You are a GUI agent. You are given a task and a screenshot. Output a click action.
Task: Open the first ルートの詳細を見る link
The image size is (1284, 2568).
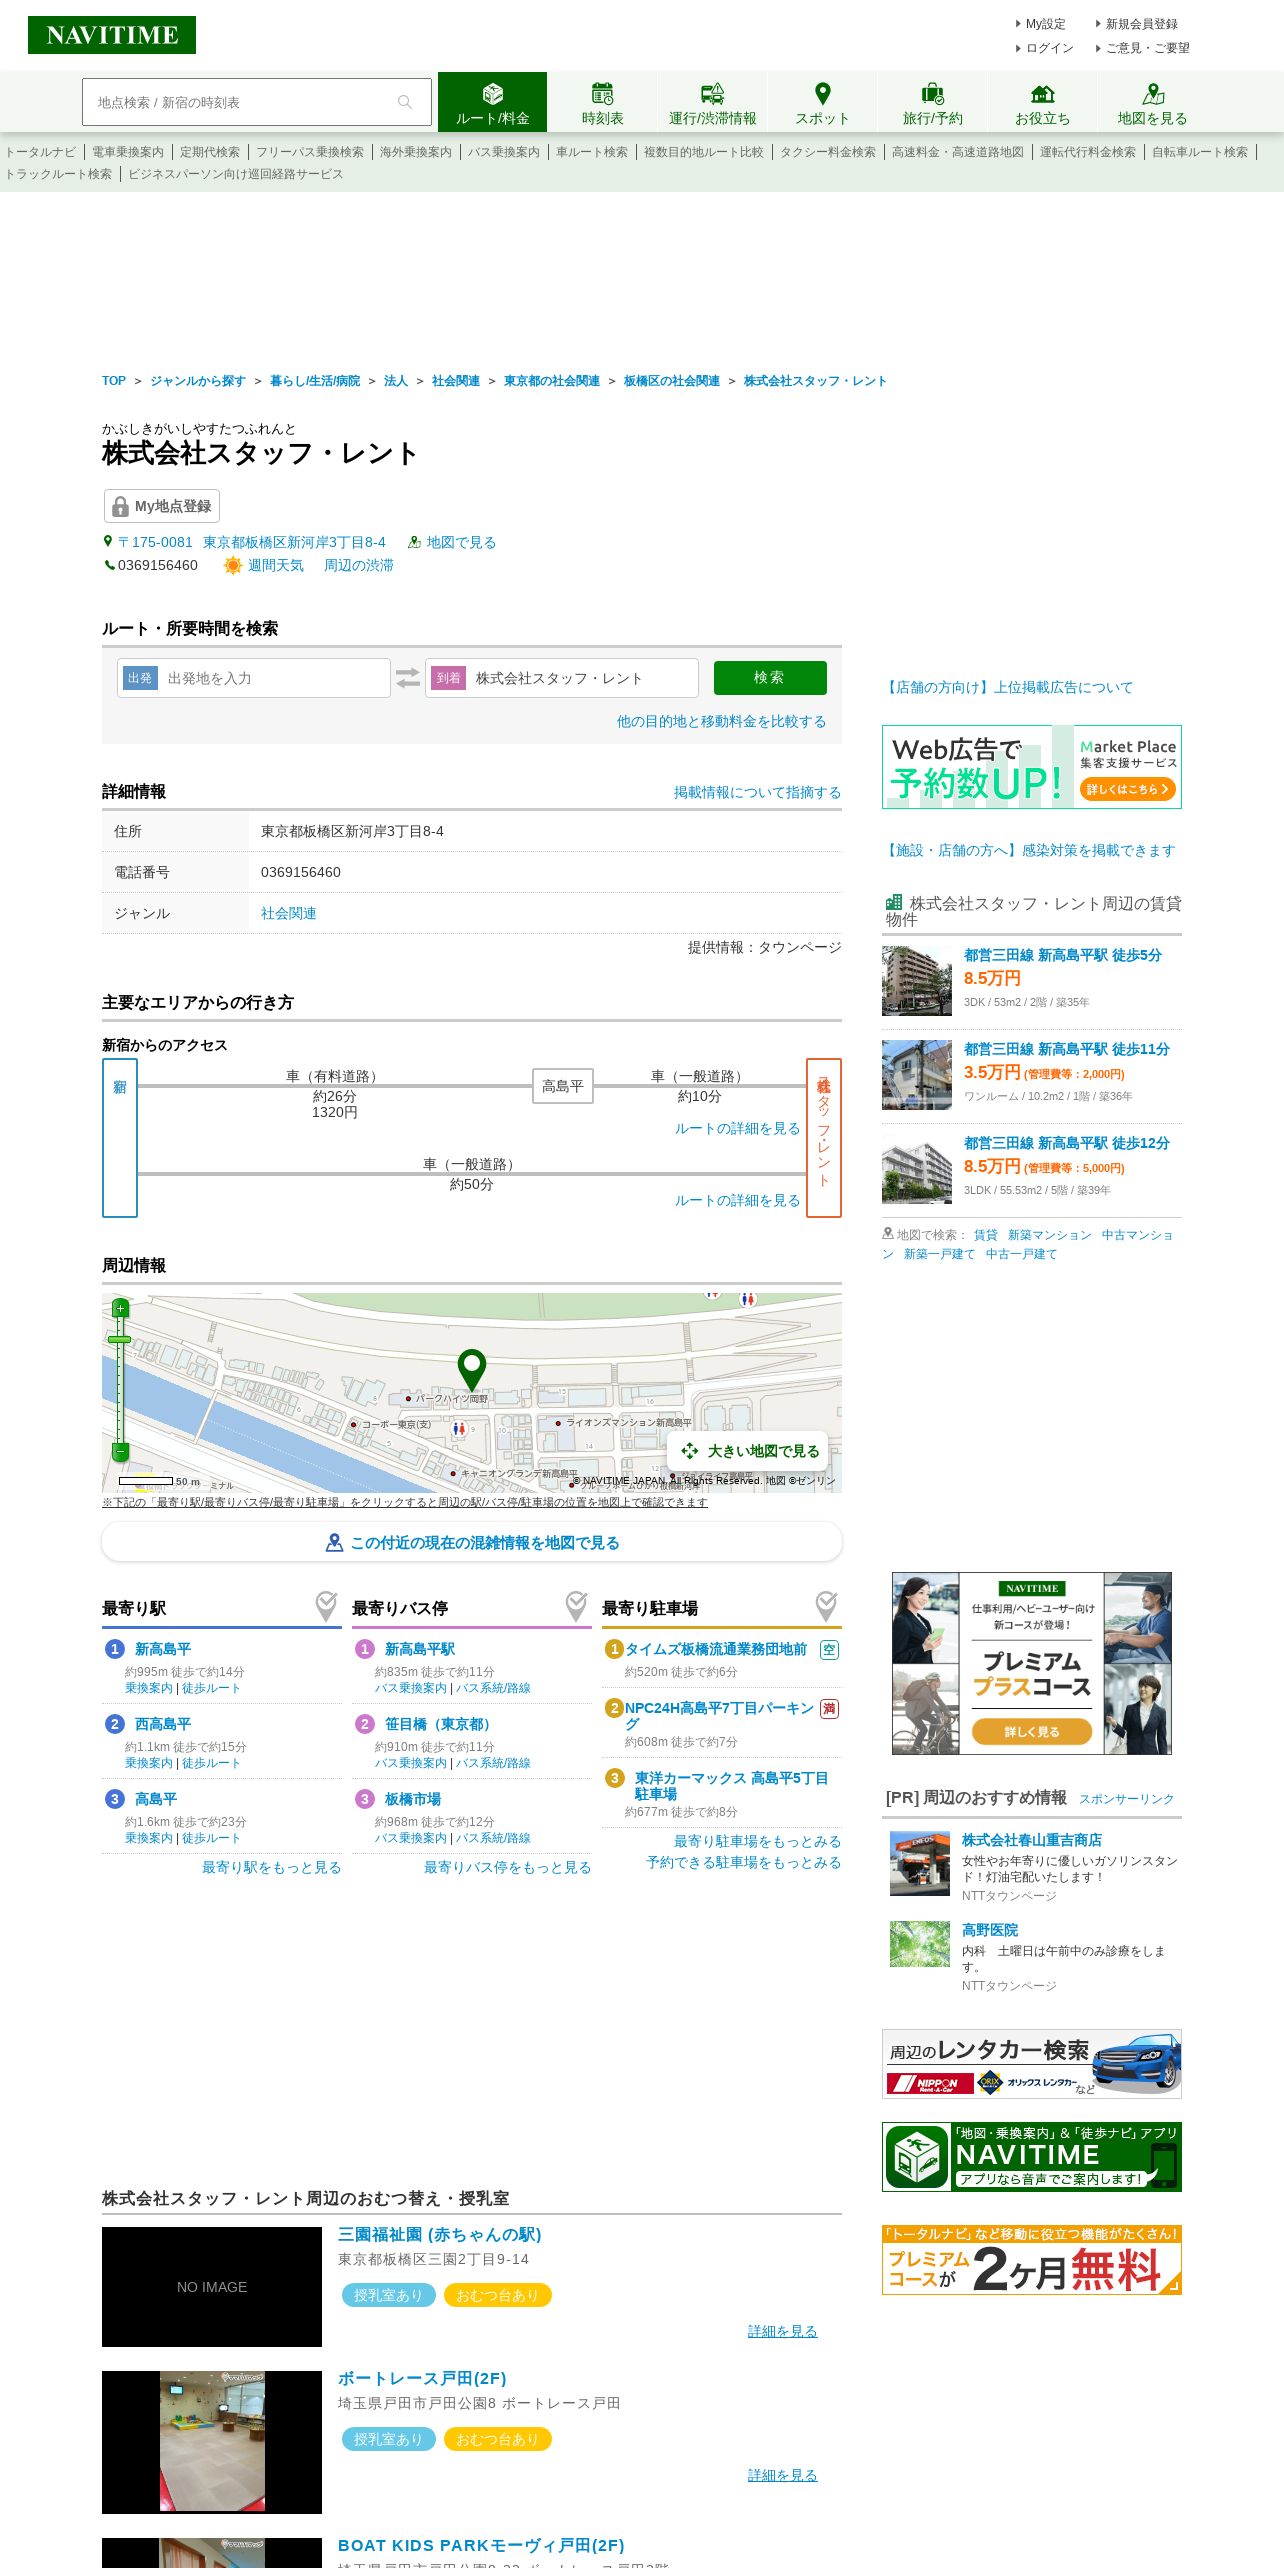pyautogui.click(x=737, y=1128)
